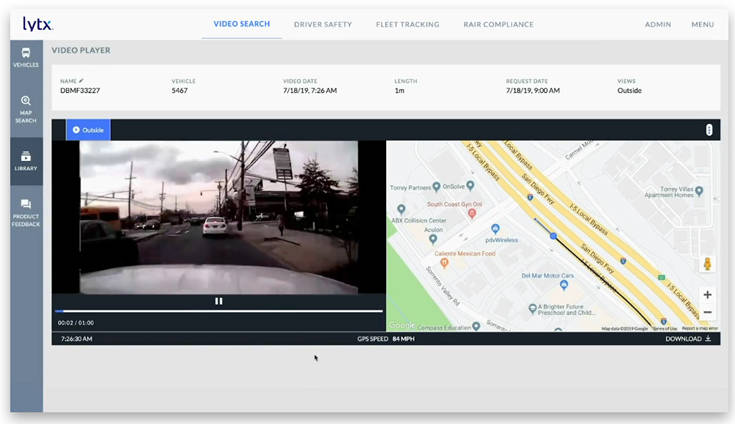Open the Admin menu
The image size is (735, 424).
(658, 24)
